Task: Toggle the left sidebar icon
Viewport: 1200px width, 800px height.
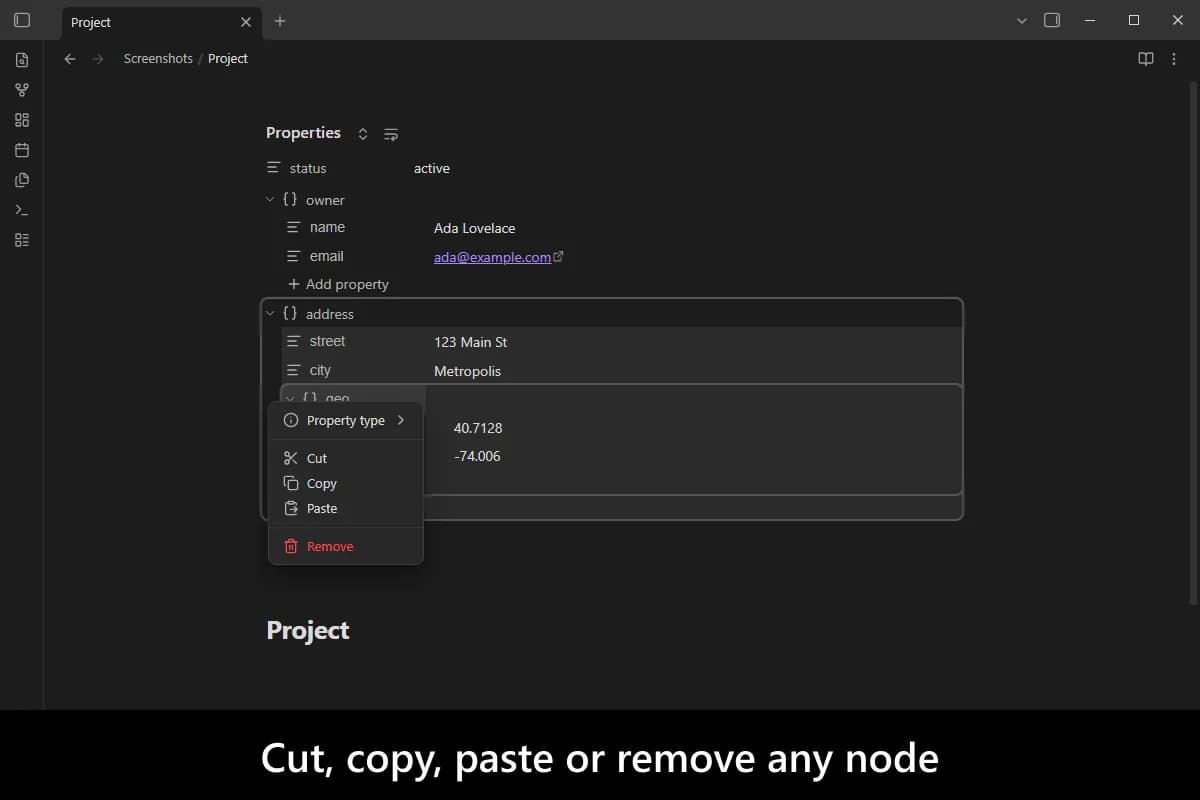Action: (21, 20)
